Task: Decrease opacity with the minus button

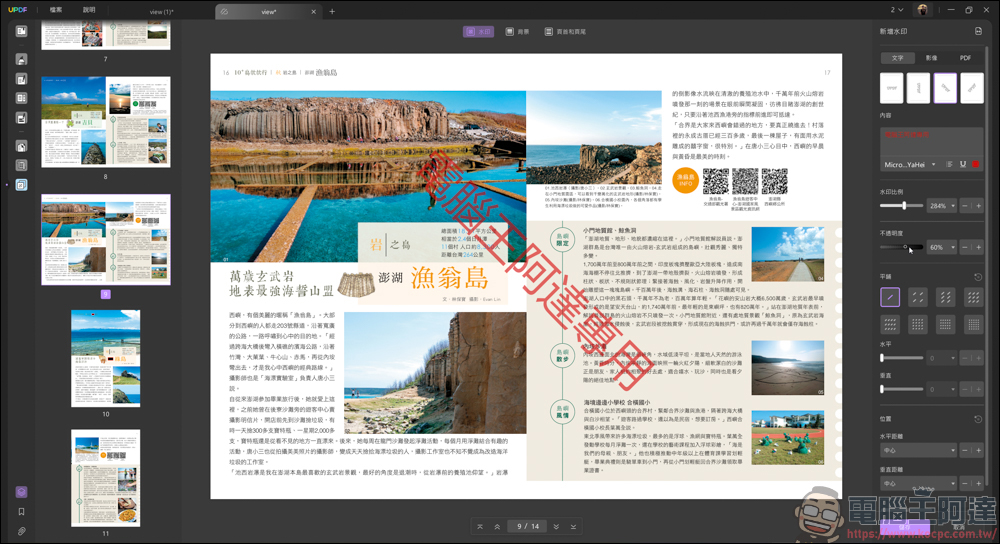Action: click(x=965, y=247)
